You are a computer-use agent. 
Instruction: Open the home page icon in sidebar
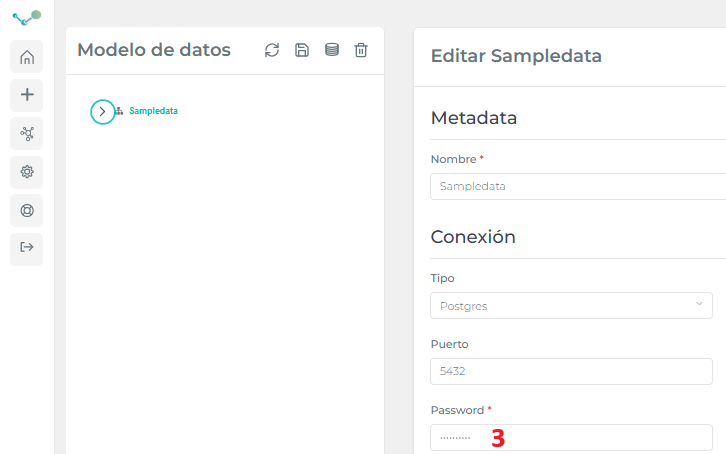click(27, 57)
